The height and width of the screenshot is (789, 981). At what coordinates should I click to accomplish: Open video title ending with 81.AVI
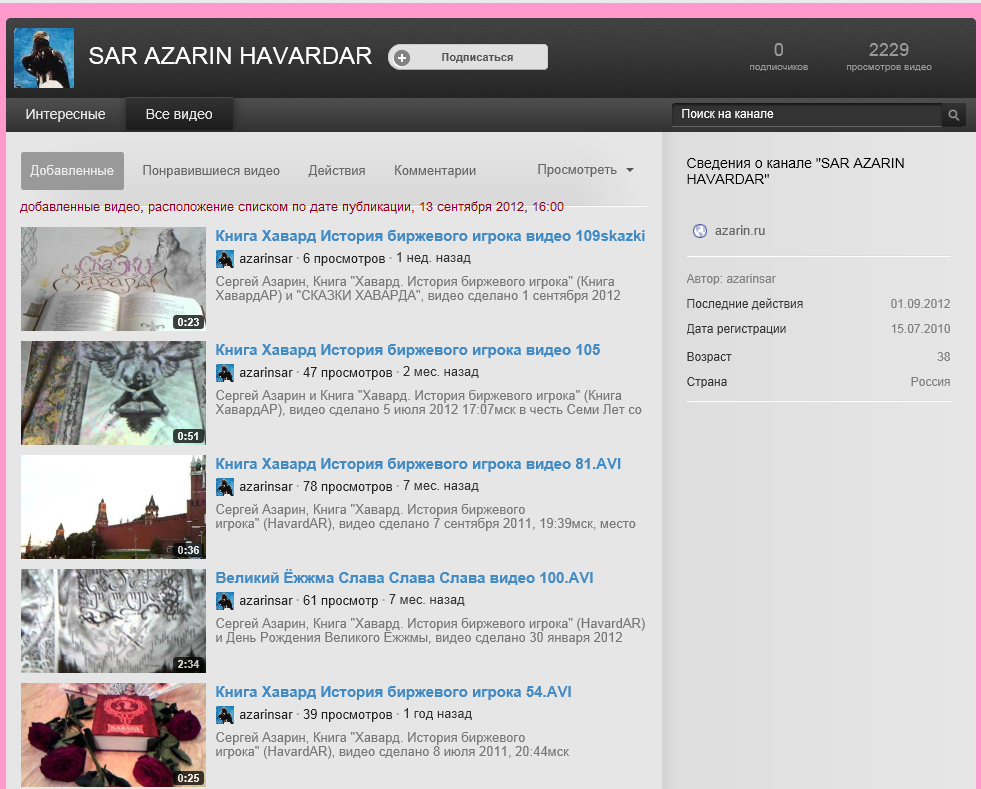click(419, 464)
